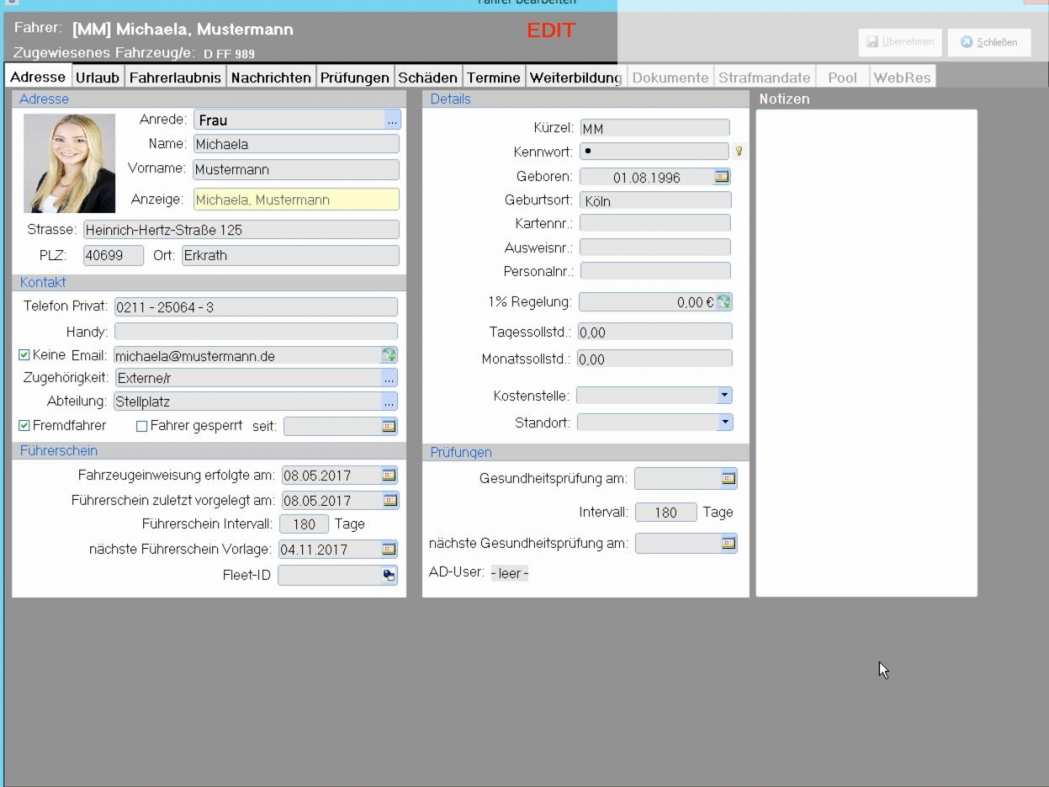Click the Fleet-ID lookup icon
Image resolution: width=1049 pixels, height=787 pixels.
(x=389, y=575)
